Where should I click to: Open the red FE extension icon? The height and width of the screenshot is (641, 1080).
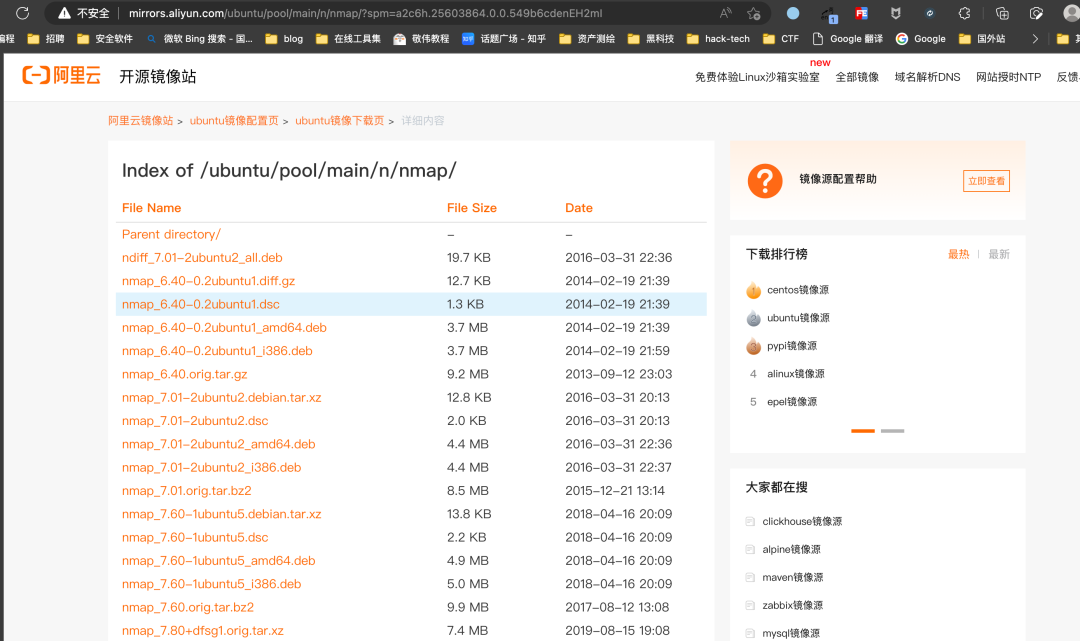[x=861, y=13]
